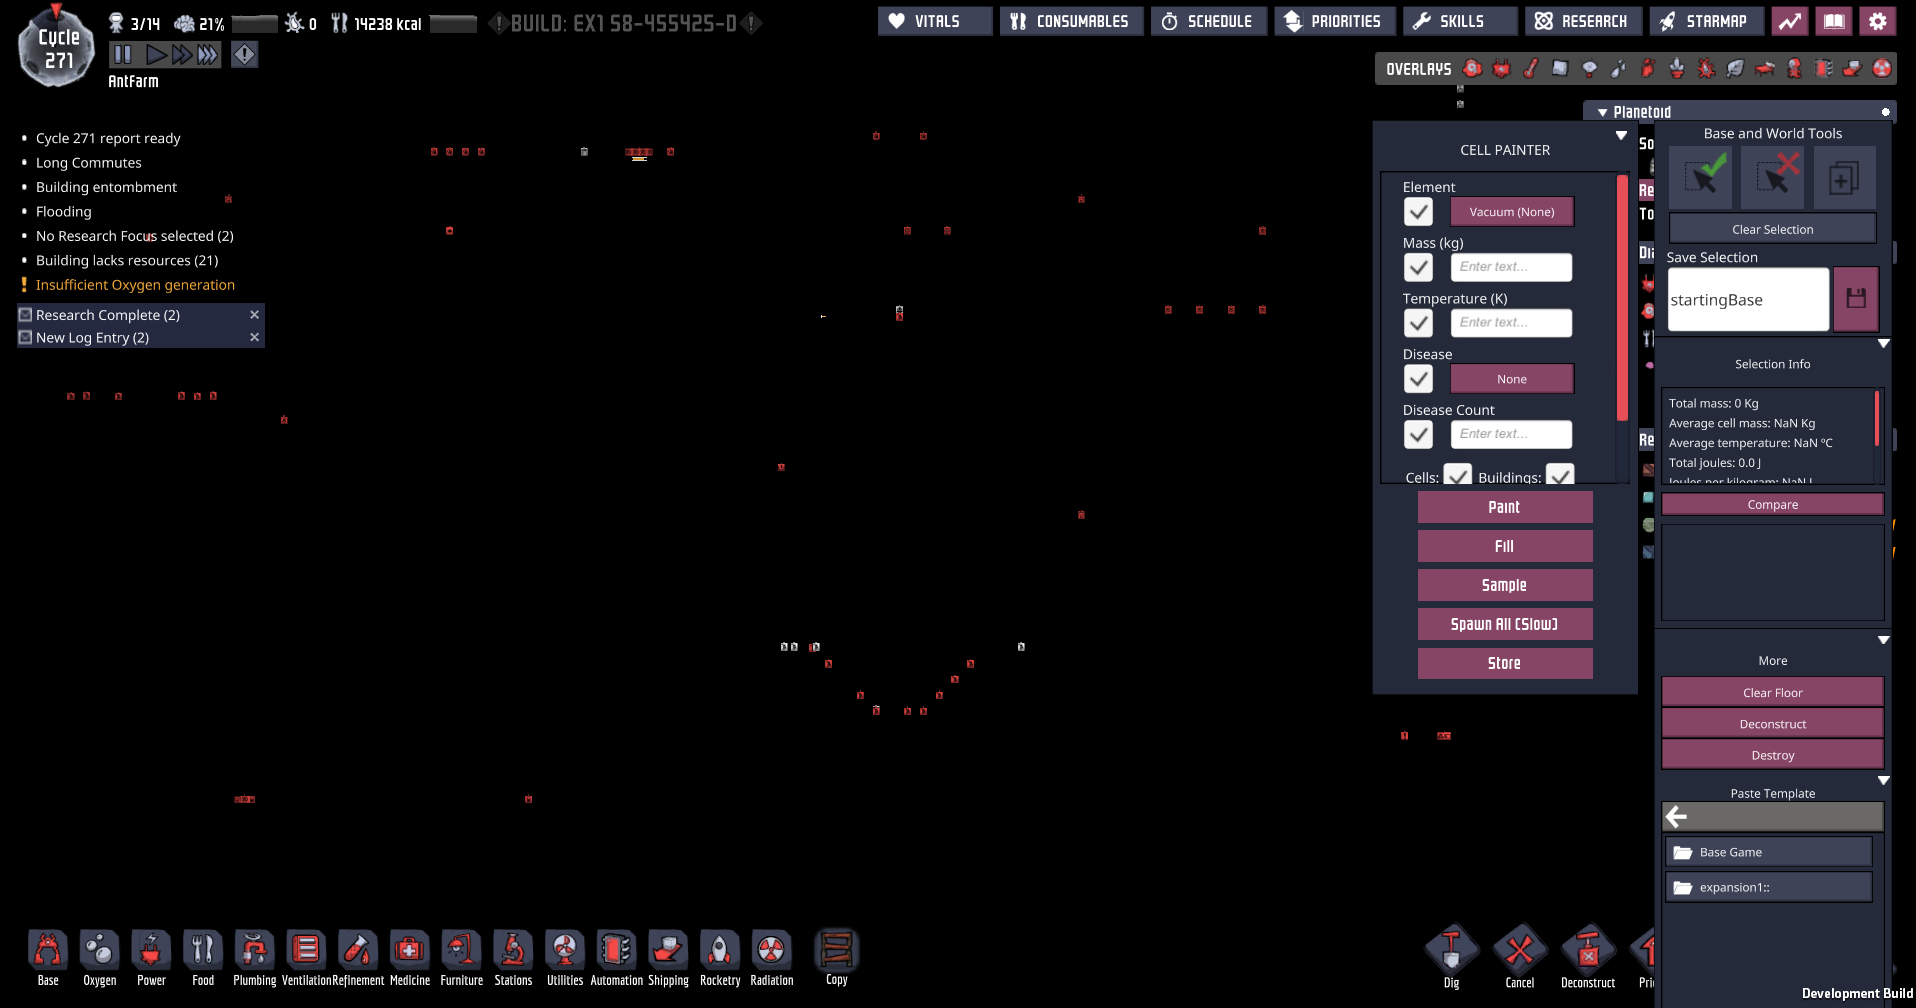Toggle the Element checkbox
1916x1008 pixels.
pyautogui.click(x=1418, y=212)
